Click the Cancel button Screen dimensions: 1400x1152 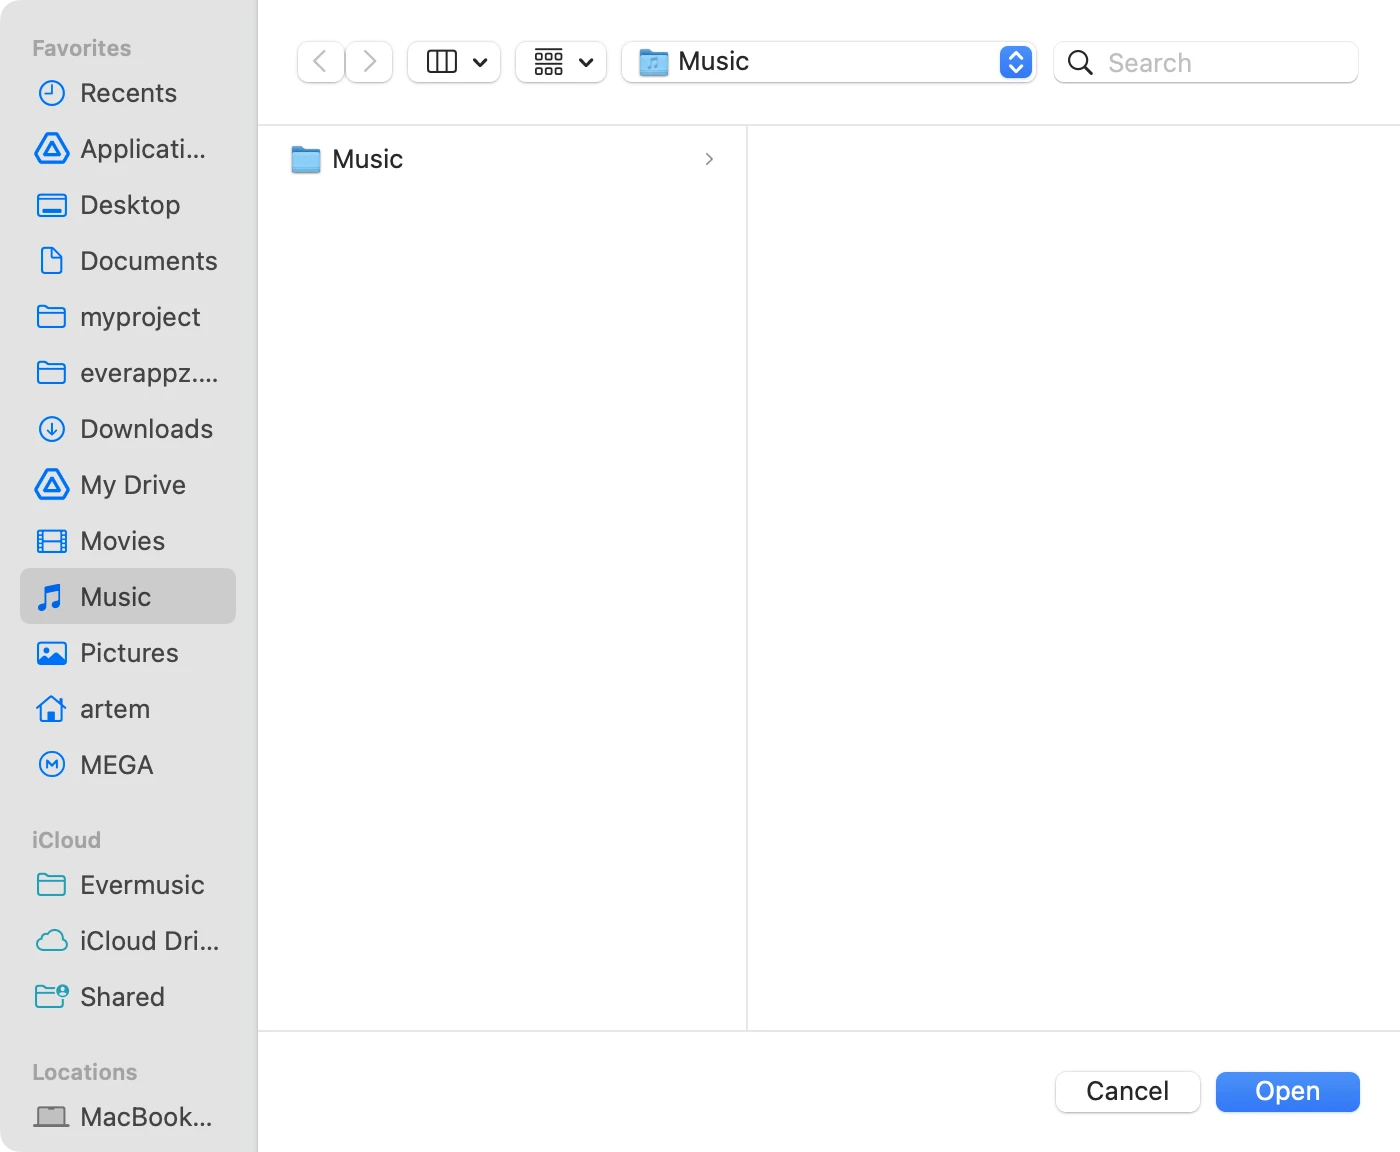coord(1127,1091)
